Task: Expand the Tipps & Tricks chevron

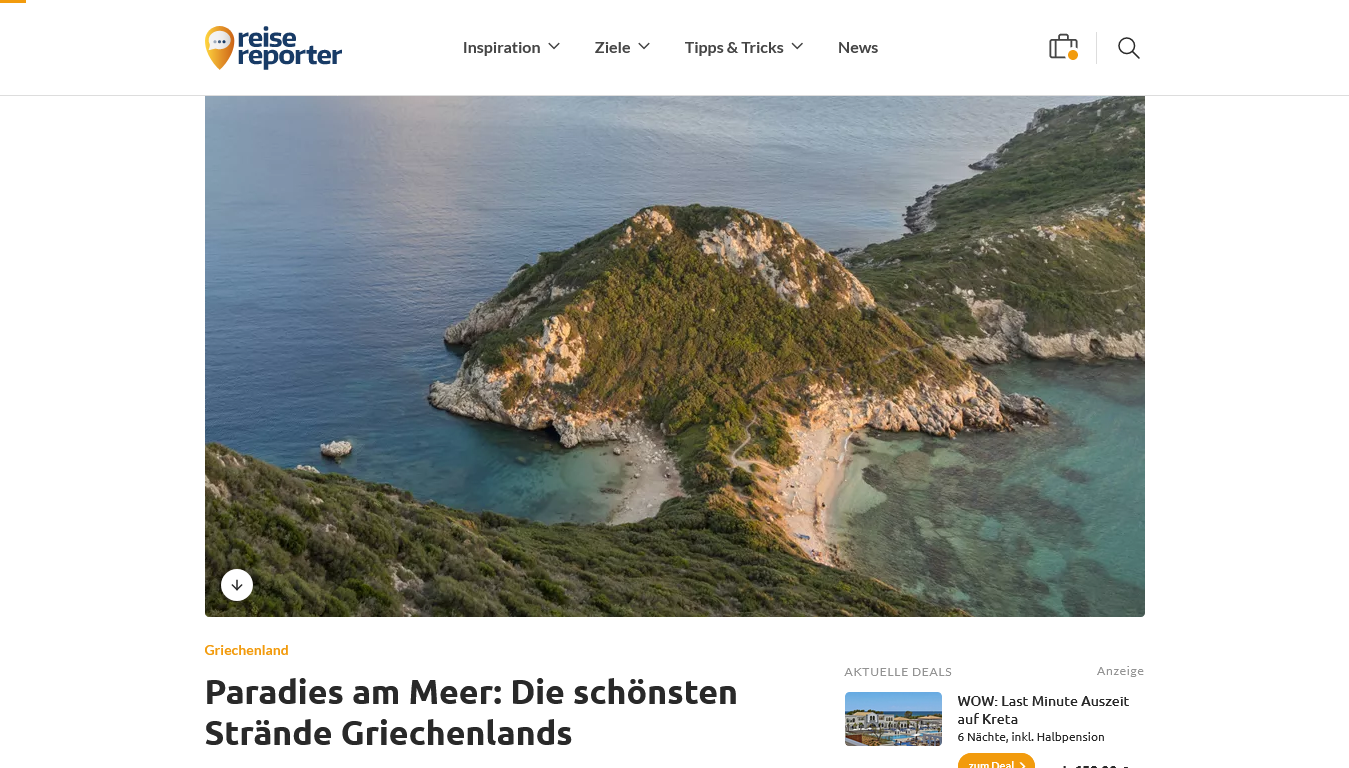Action: point(797,46)
